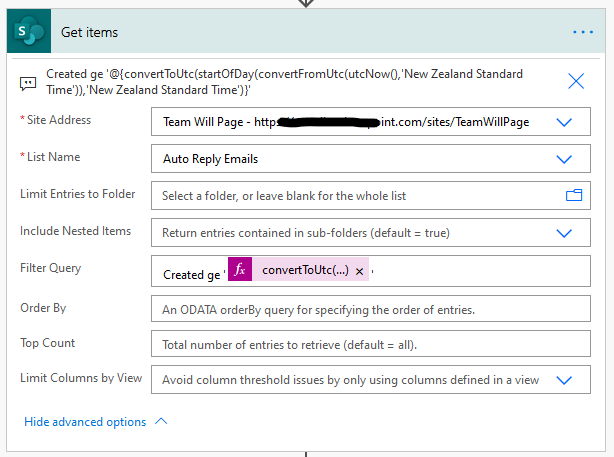
Task: Dismiss the comment with the X icon
Action: (576, 82)
